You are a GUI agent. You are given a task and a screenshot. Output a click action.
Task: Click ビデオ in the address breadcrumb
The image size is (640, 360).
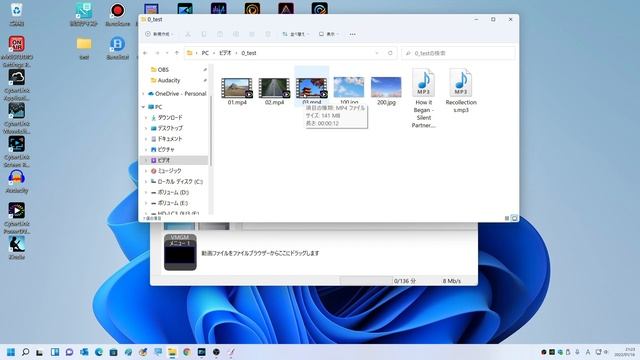click(x=225, y=53)
